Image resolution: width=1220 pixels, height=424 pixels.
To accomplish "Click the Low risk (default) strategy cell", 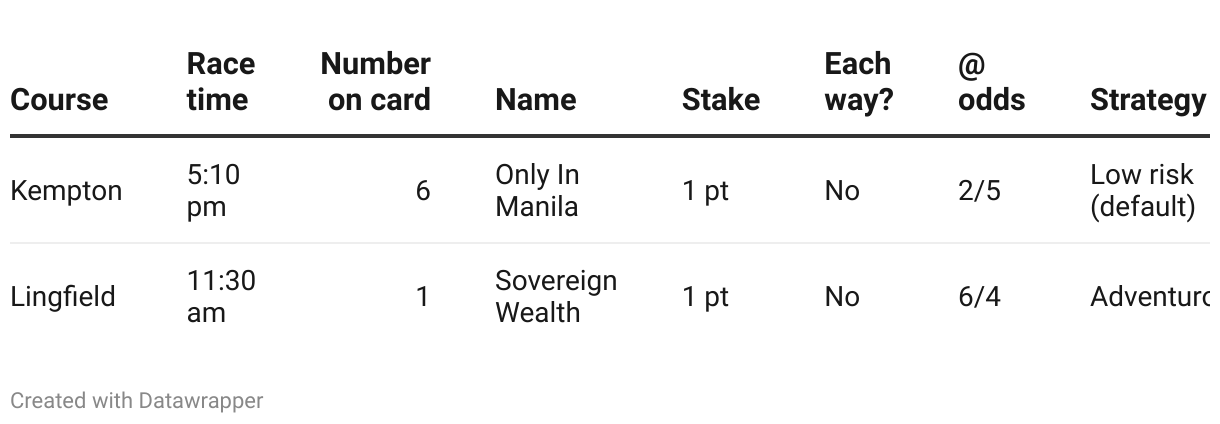I will tap(1141, 190).
